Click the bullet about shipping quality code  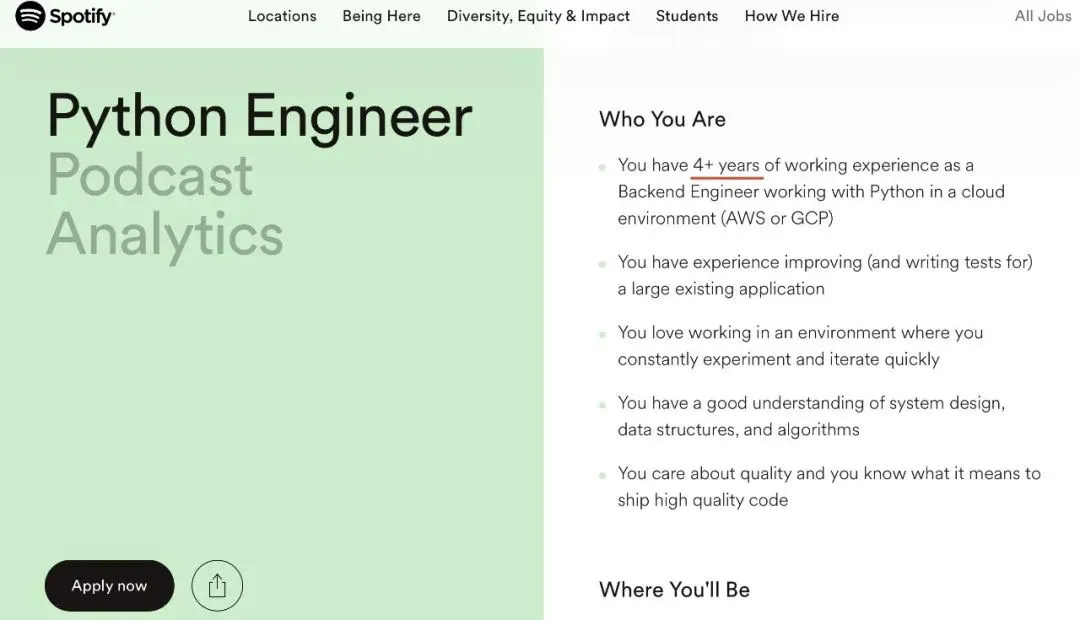(x=828, y=486)
